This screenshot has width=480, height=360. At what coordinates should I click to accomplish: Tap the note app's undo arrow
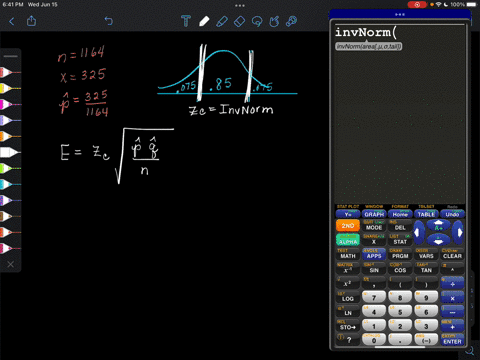[109, 21]
